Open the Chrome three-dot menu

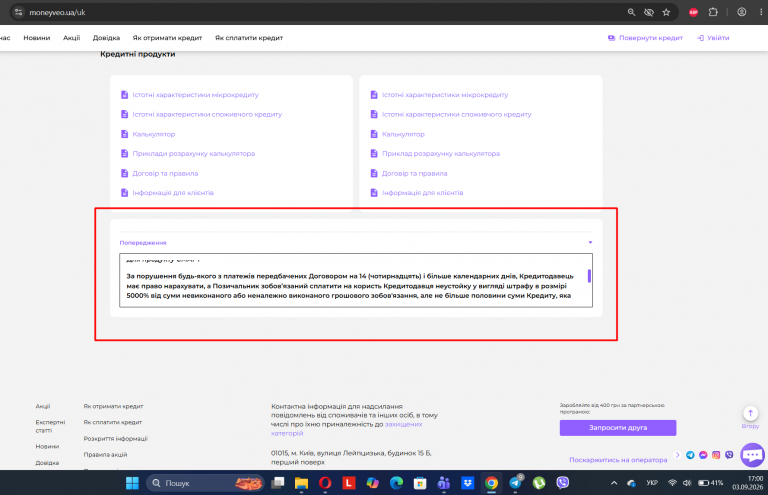(761, 12)
